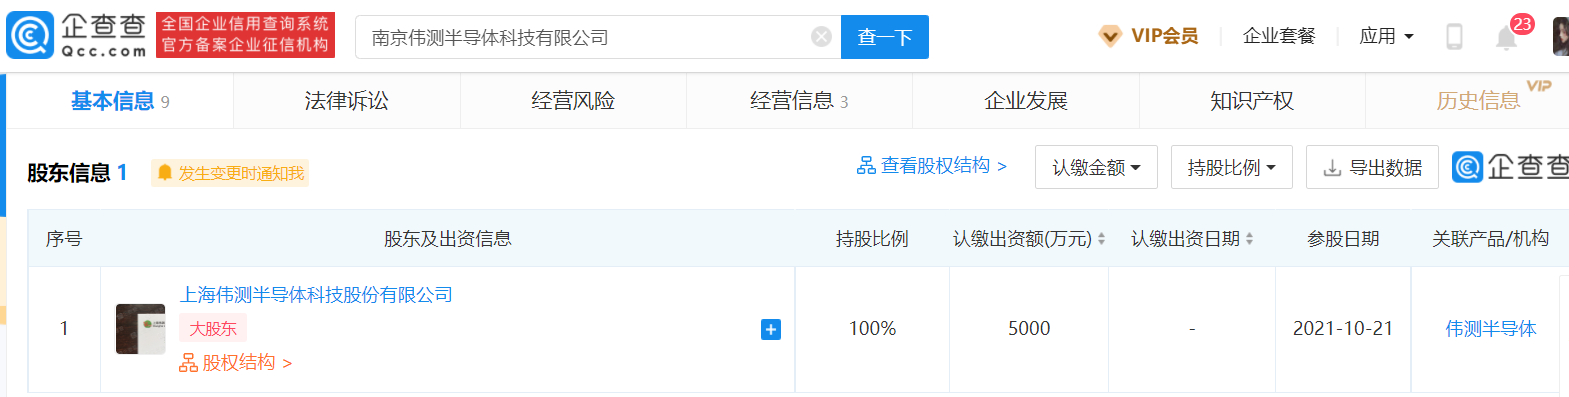Open 上海伟测半导体科技股份有限公司 shareholder link
This screenshot has height=397, width=1569.
coord(316,295)
